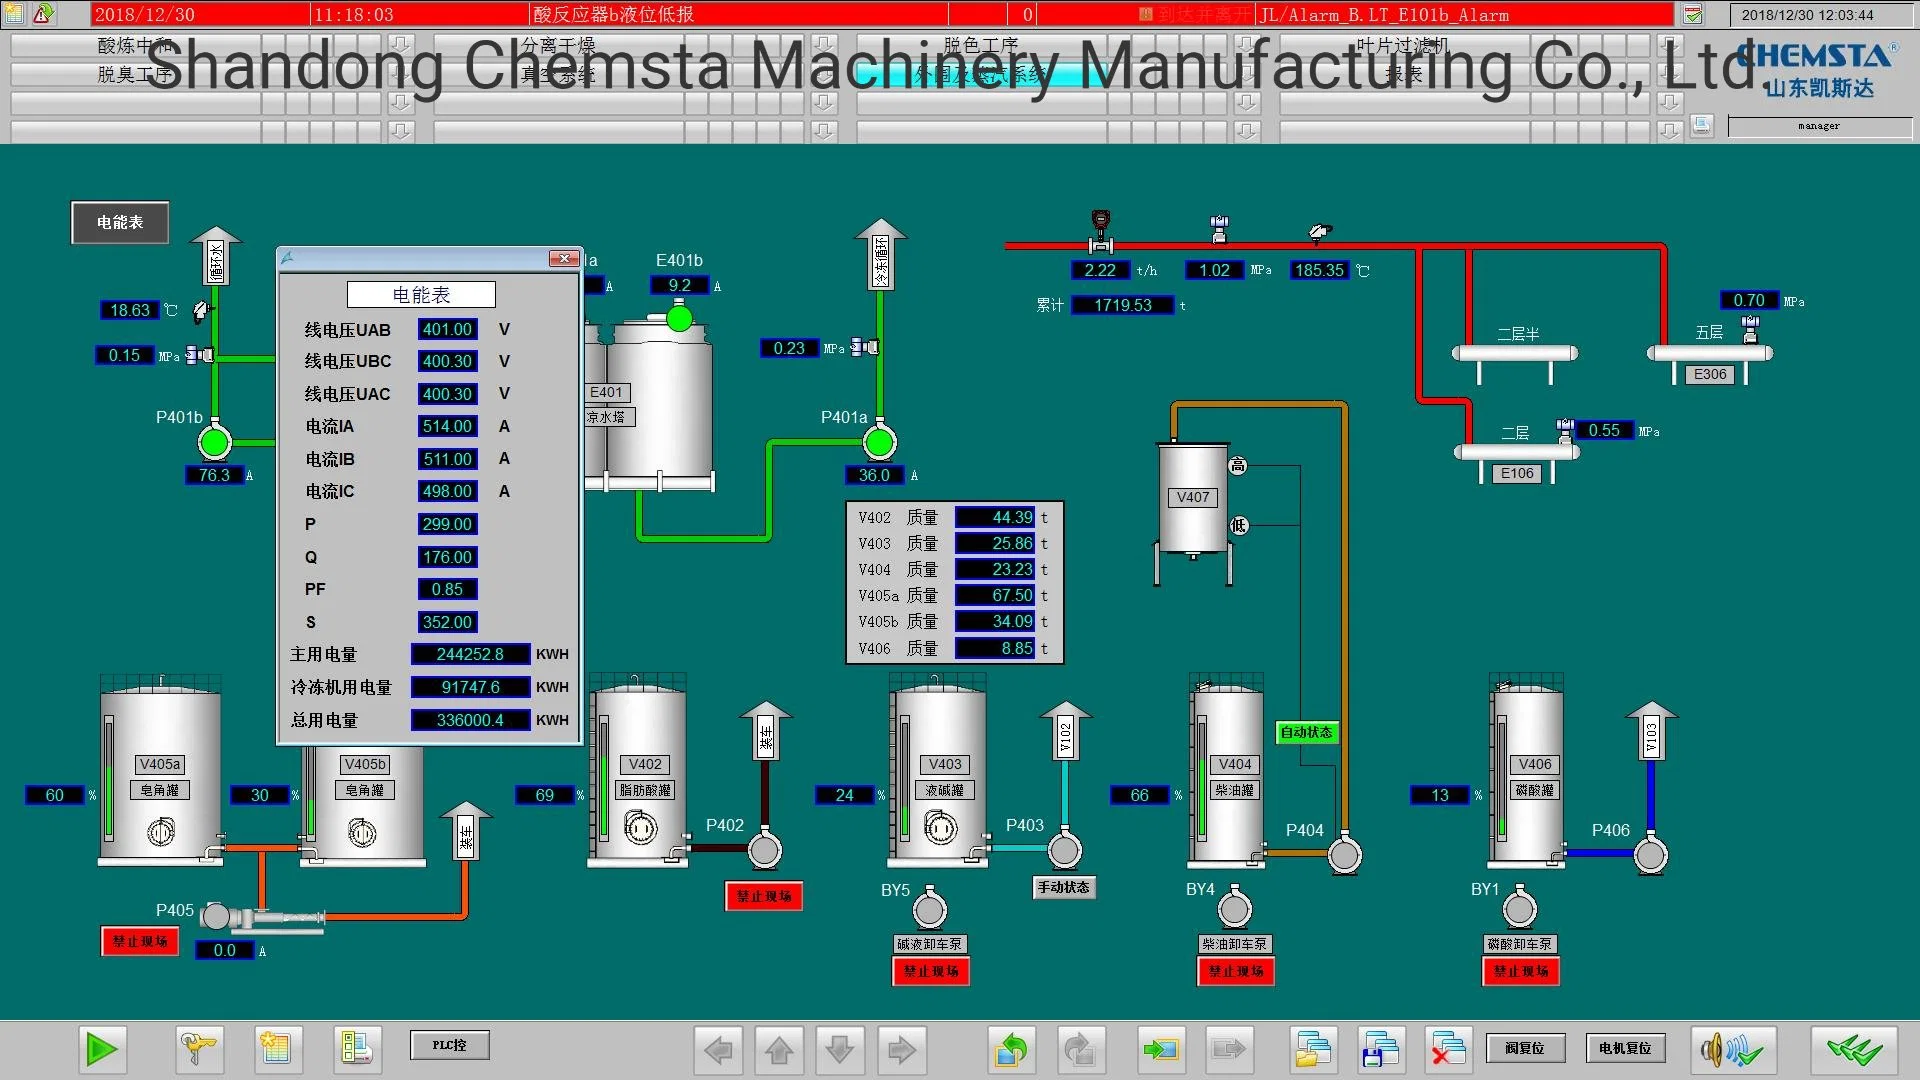Click the 主用电量 value 244252.8
Image resolution: width=1920 pixels, height=1080 pixels.
click(470, 654)
